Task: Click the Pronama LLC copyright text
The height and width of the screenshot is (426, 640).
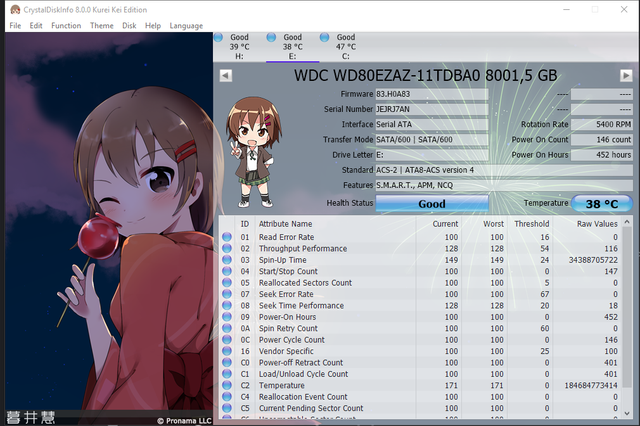Action: [x=184, y=421]
